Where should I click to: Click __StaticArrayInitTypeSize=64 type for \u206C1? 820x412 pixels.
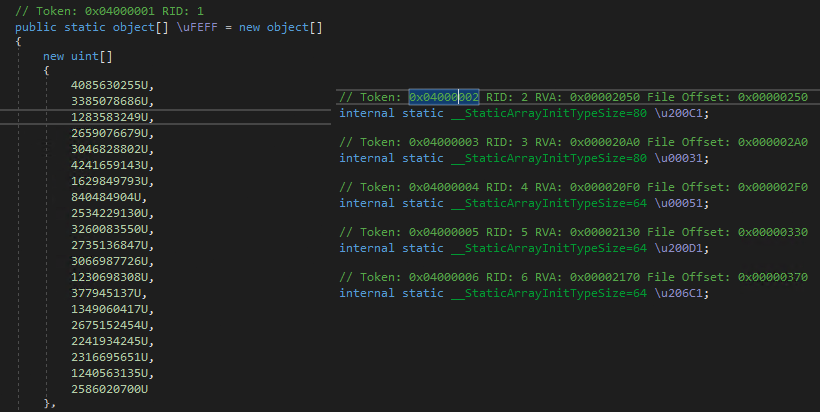[x=549, y=293]
